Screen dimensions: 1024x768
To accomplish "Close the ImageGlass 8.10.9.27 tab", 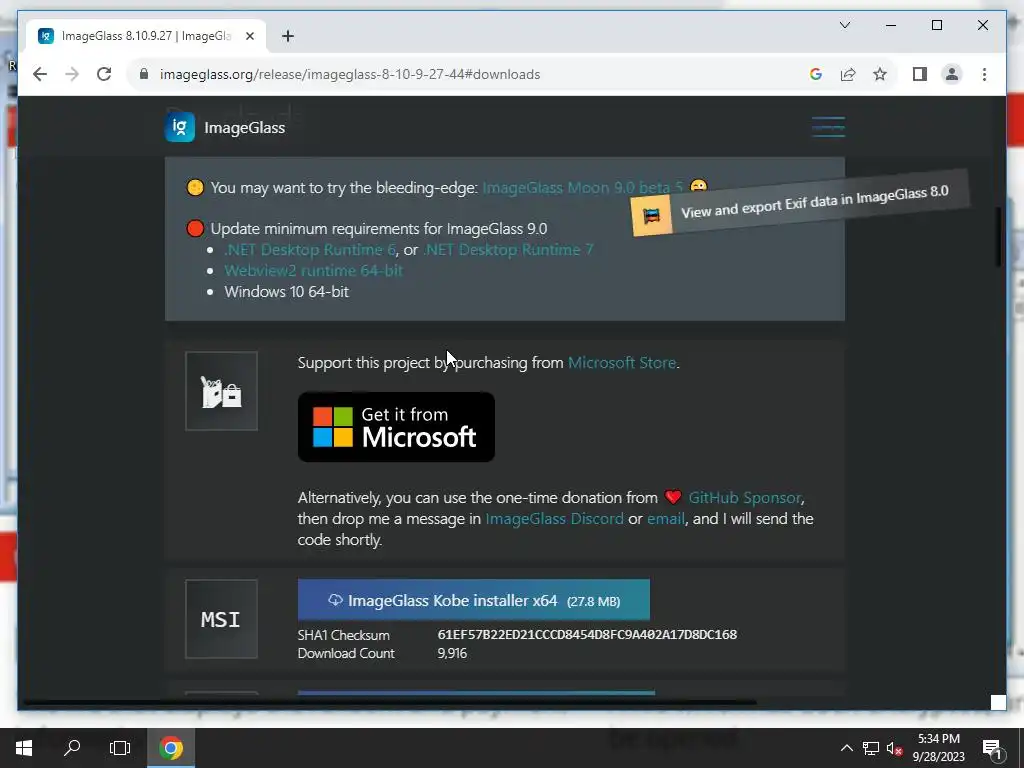I will [x=249, y=36].
